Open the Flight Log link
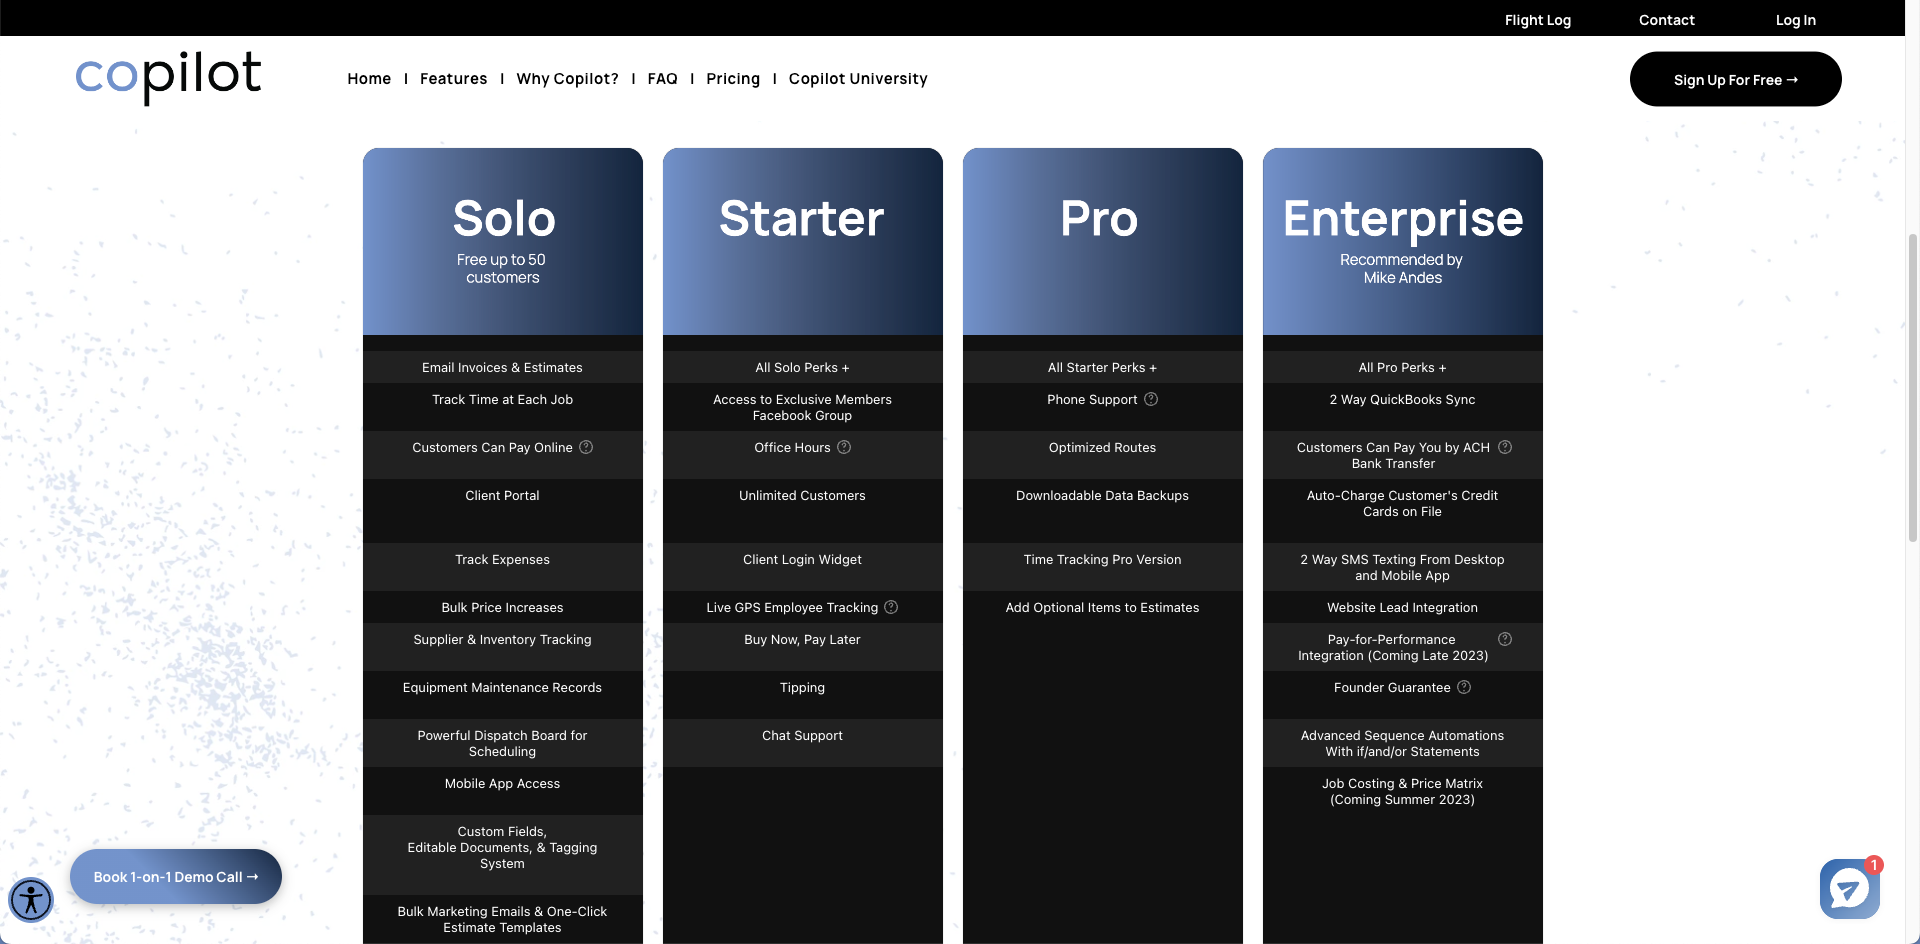 1538,20
